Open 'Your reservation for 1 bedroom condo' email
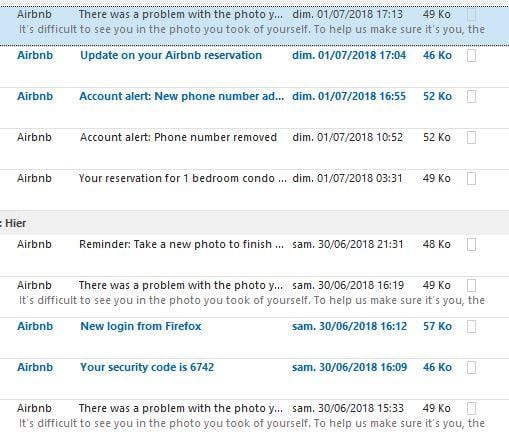The image size is (509, 440). click(x=254, y=190)
